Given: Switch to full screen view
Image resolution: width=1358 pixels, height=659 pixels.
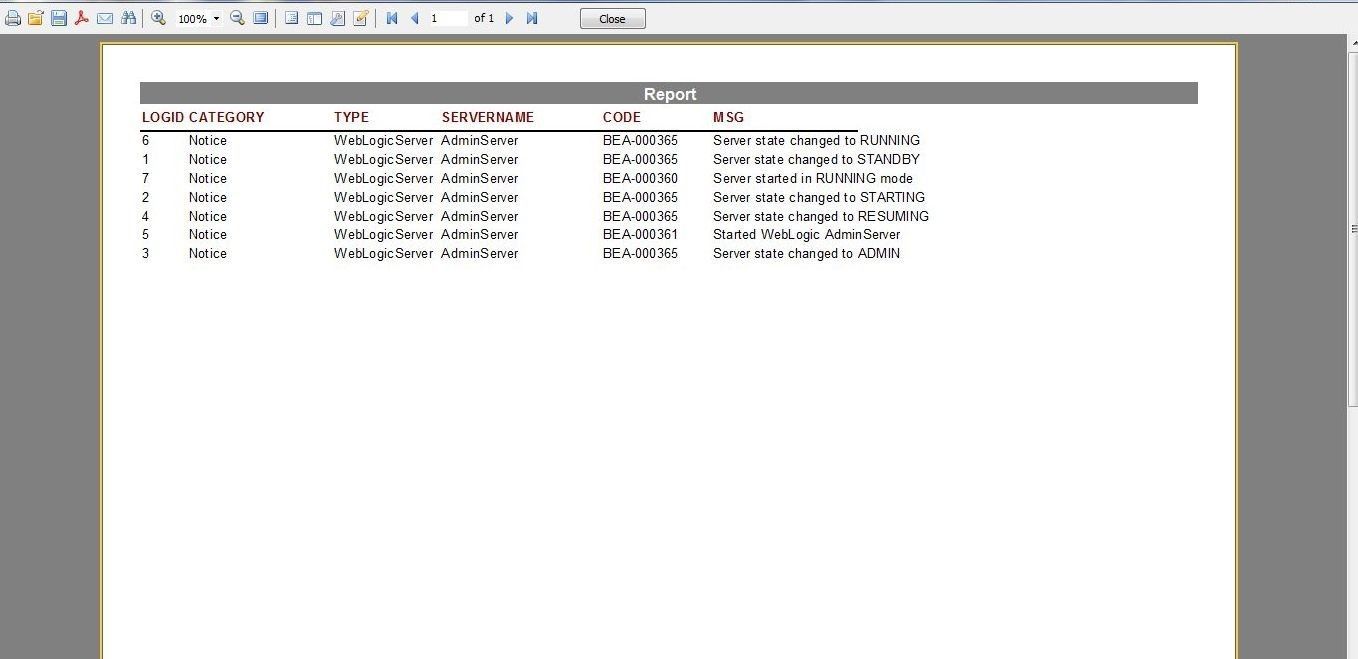Looking at the screenshot, I should coord(260,18).
